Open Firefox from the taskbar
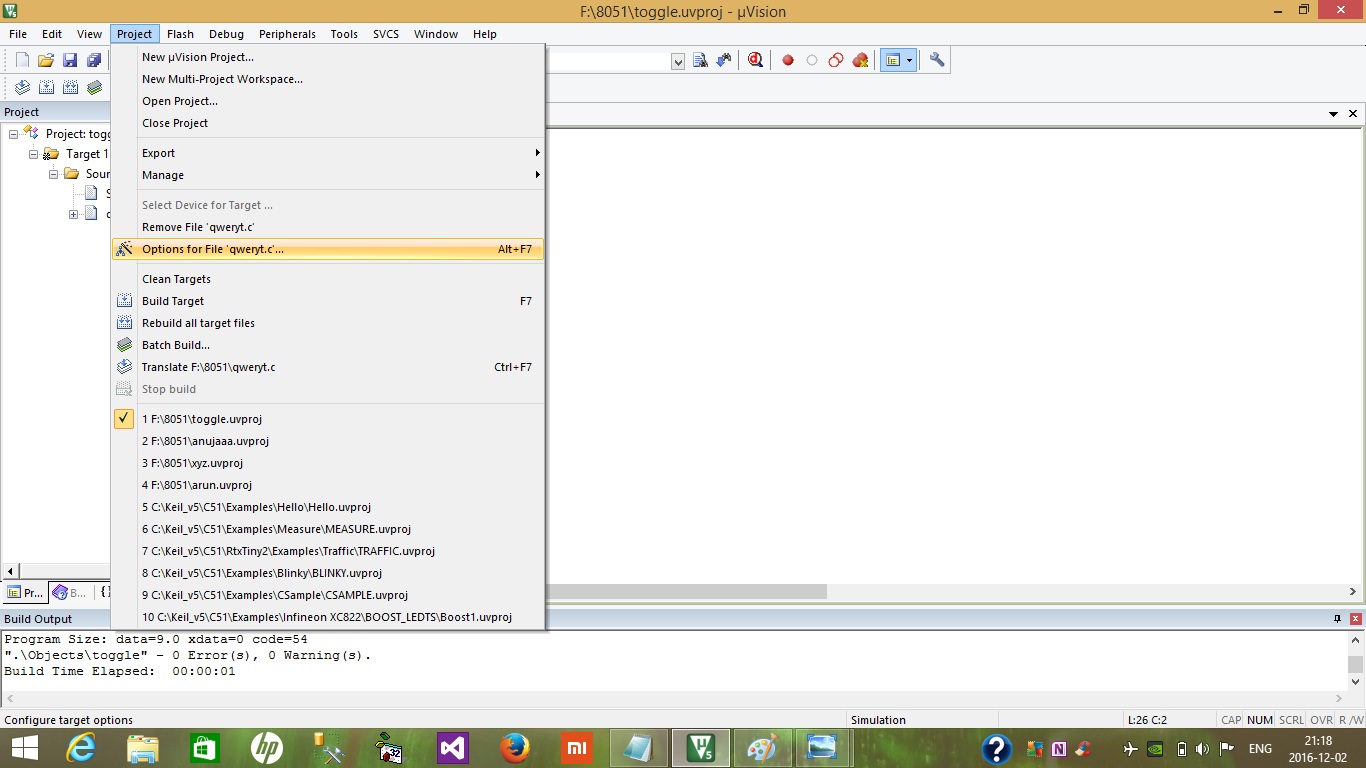 point(515,747)
